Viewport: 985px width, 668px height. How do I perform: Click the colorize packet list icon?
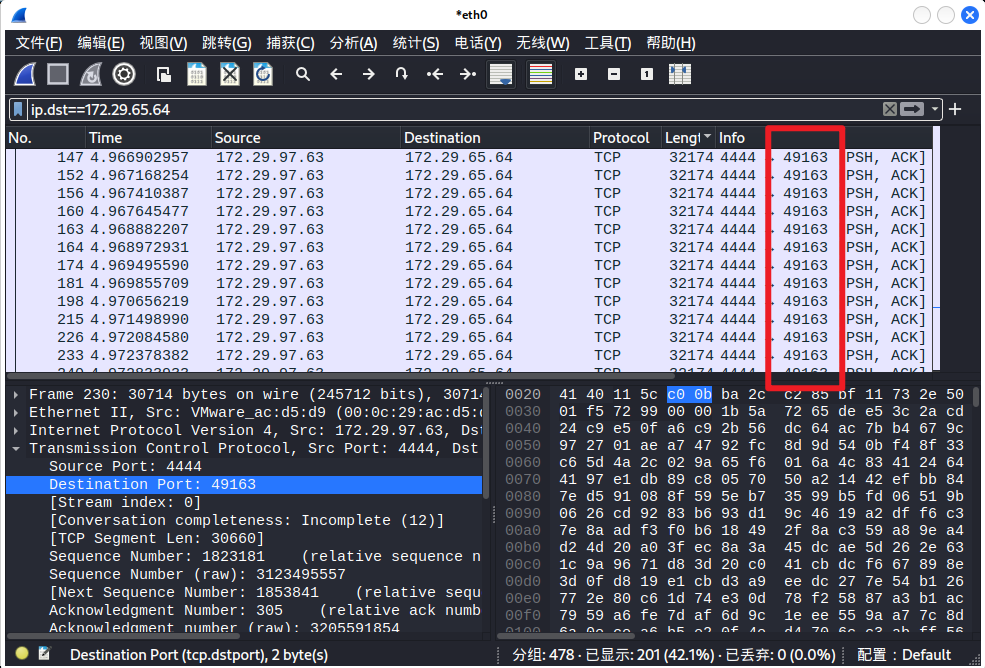(541, 74)
